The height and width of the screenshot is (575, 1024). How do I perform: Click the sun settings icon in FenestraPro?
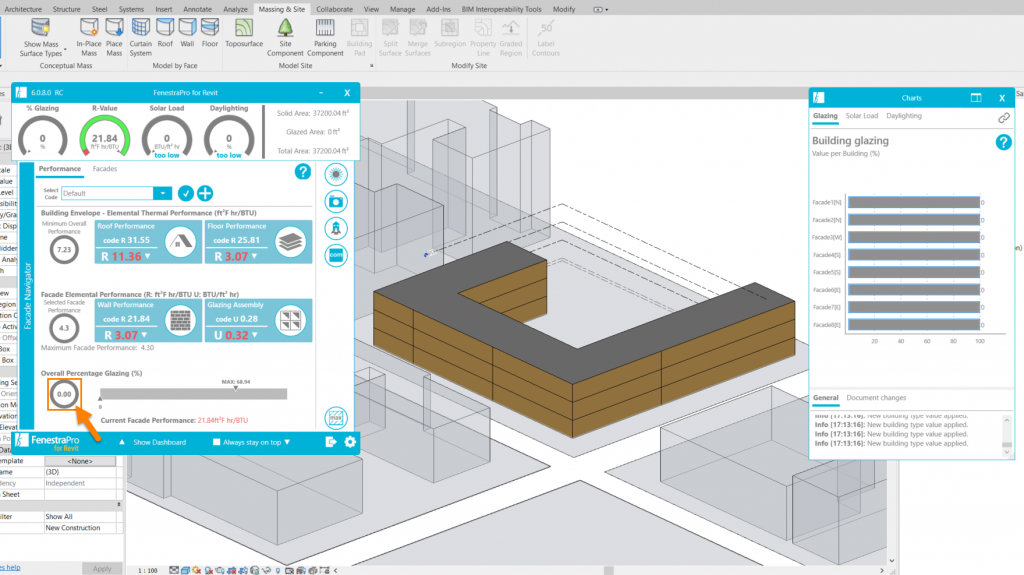point(336,174)
